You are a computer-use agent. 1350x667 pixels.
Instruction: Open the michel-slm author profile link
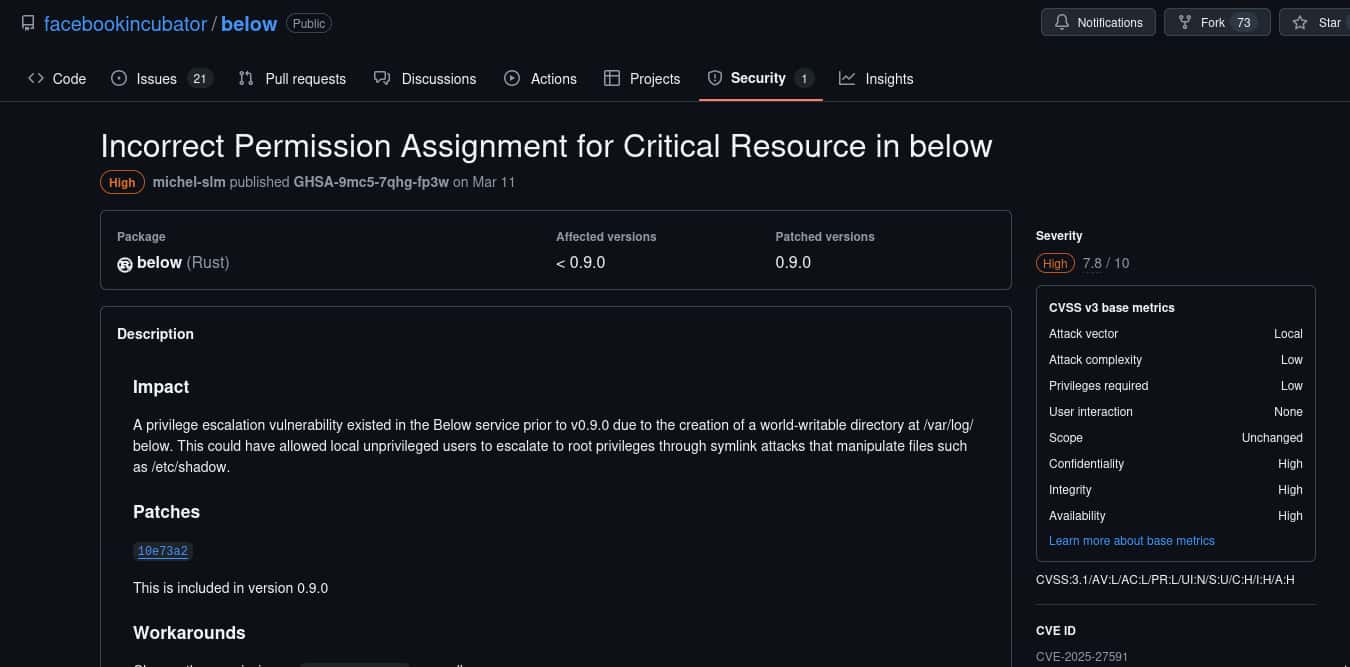[188, 182]
